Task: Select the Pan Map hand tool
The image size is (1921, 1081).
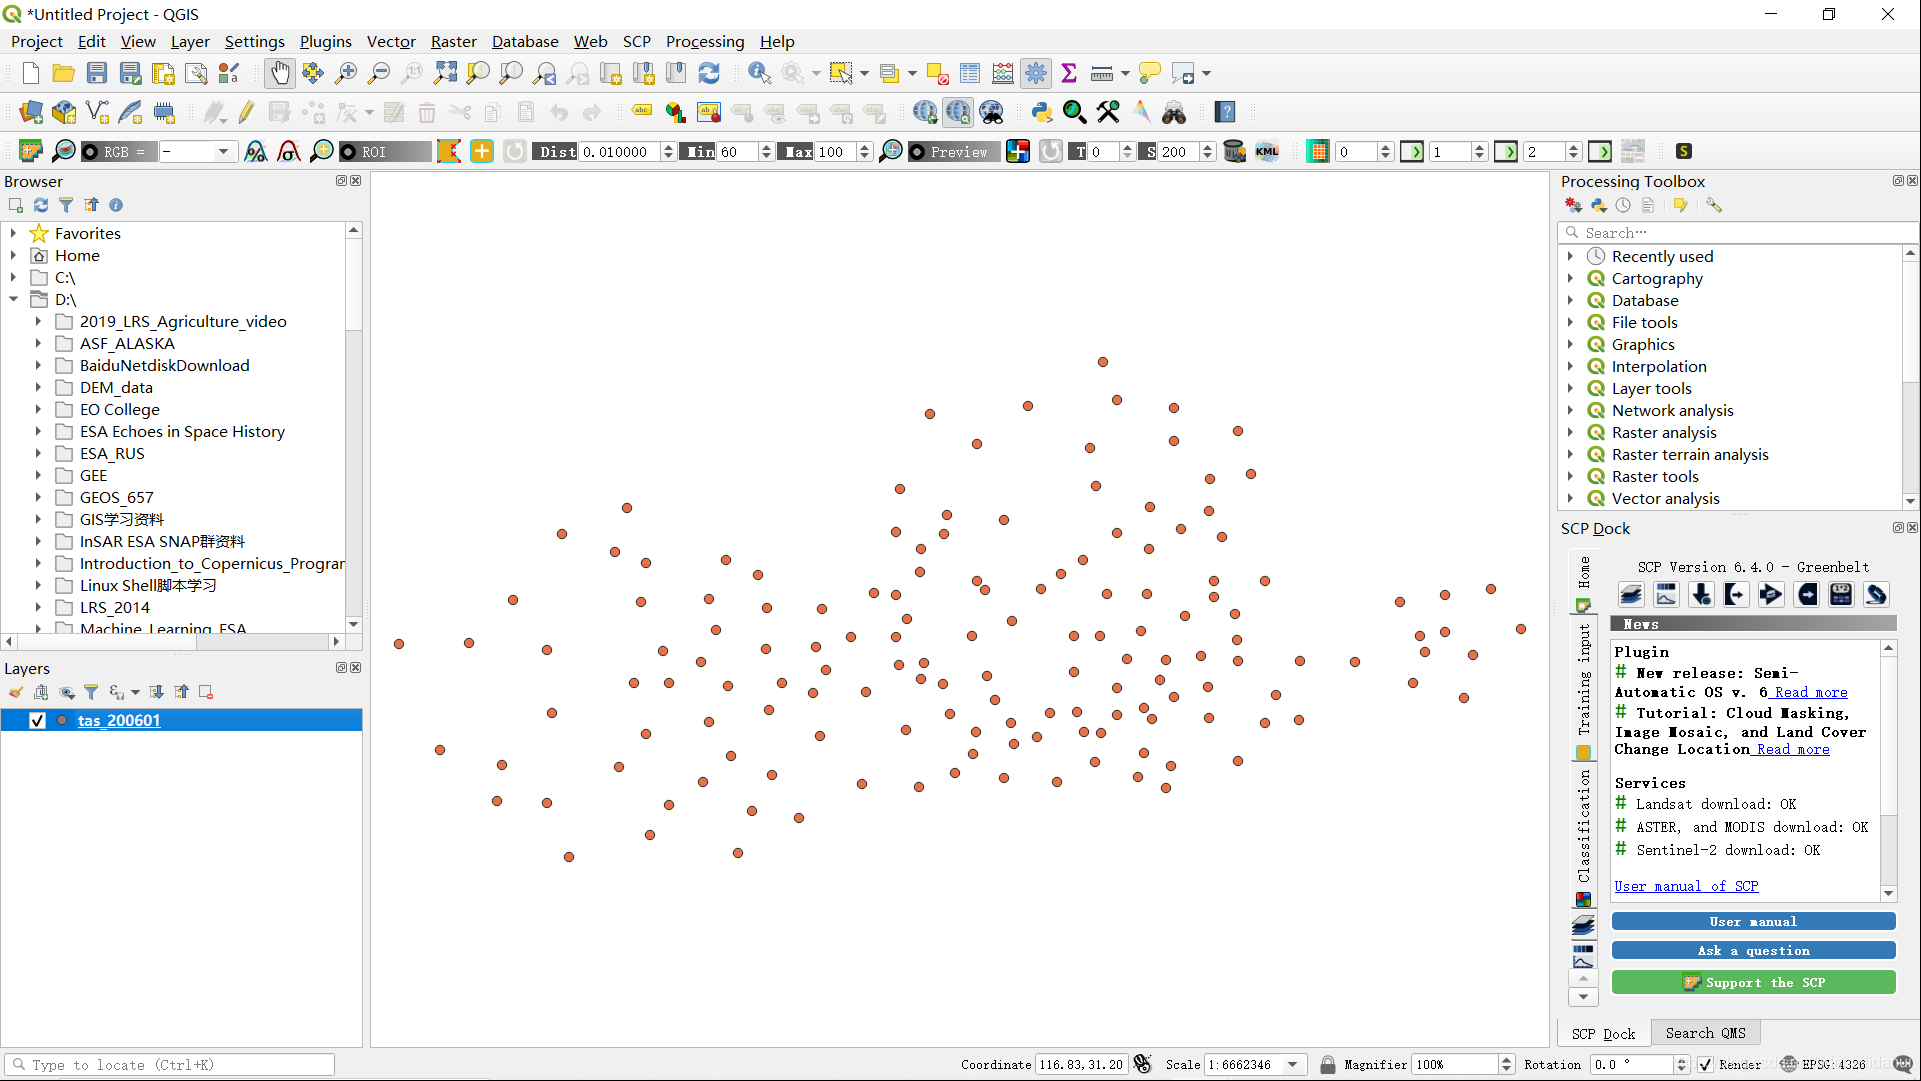Action: coord(280,73)
